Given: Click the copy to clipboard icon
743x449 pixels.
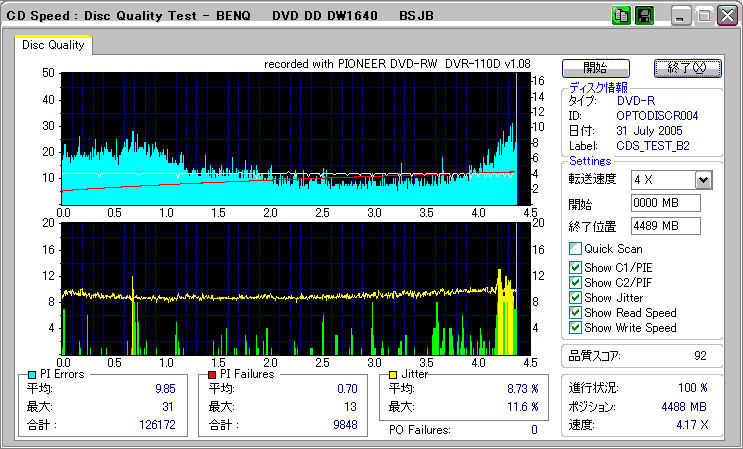Looking at the screenshot, I should click(621, 15).
